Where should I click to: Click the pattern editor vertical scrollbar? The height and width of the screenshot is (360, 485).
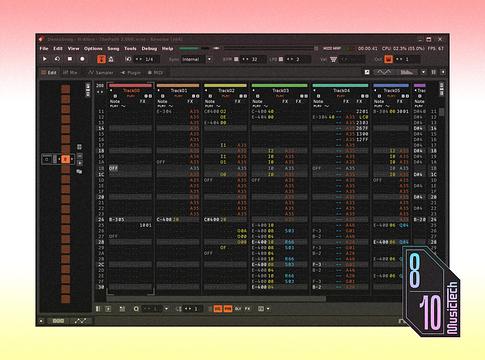point(442,112)
